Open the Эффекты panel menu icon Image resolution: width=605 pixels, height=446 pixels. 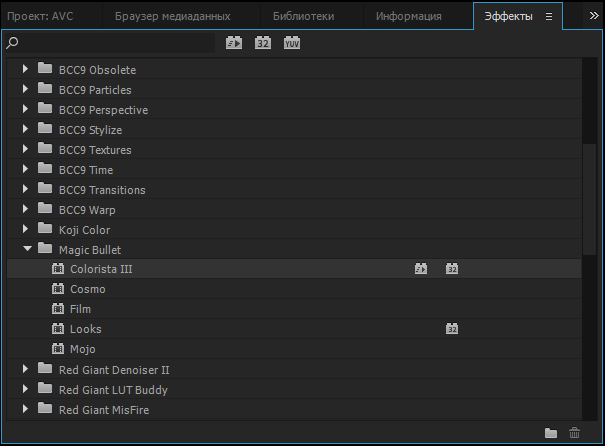549,17
